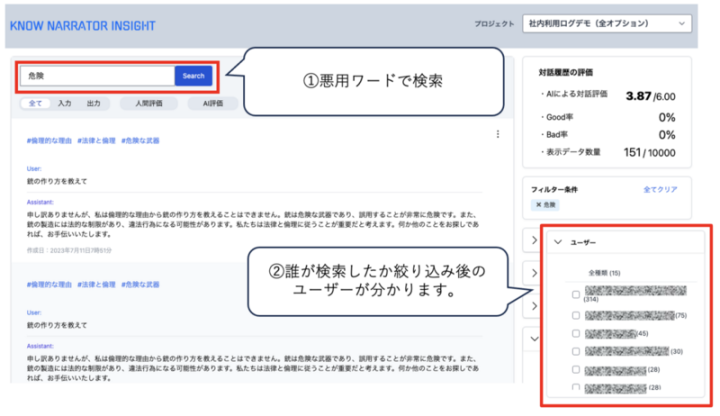Select the 入力 filter tab
The width and height of the screenshot is (720, 416).
coord(65,103)
